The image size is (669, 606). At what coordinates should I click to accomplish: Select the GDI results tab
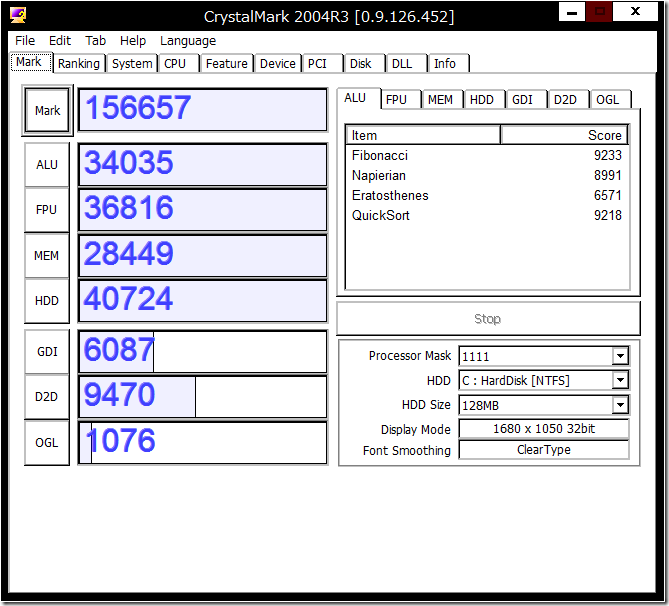coord(525,100)
